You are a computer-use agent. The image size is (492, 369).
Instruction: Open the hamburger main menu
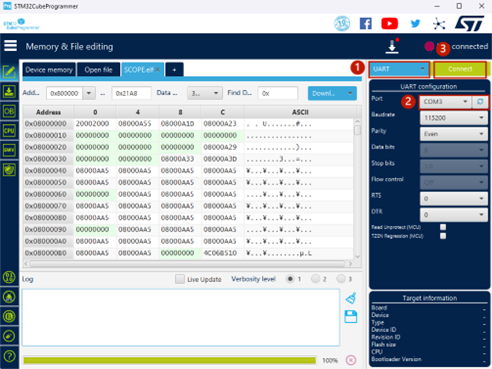10,46
